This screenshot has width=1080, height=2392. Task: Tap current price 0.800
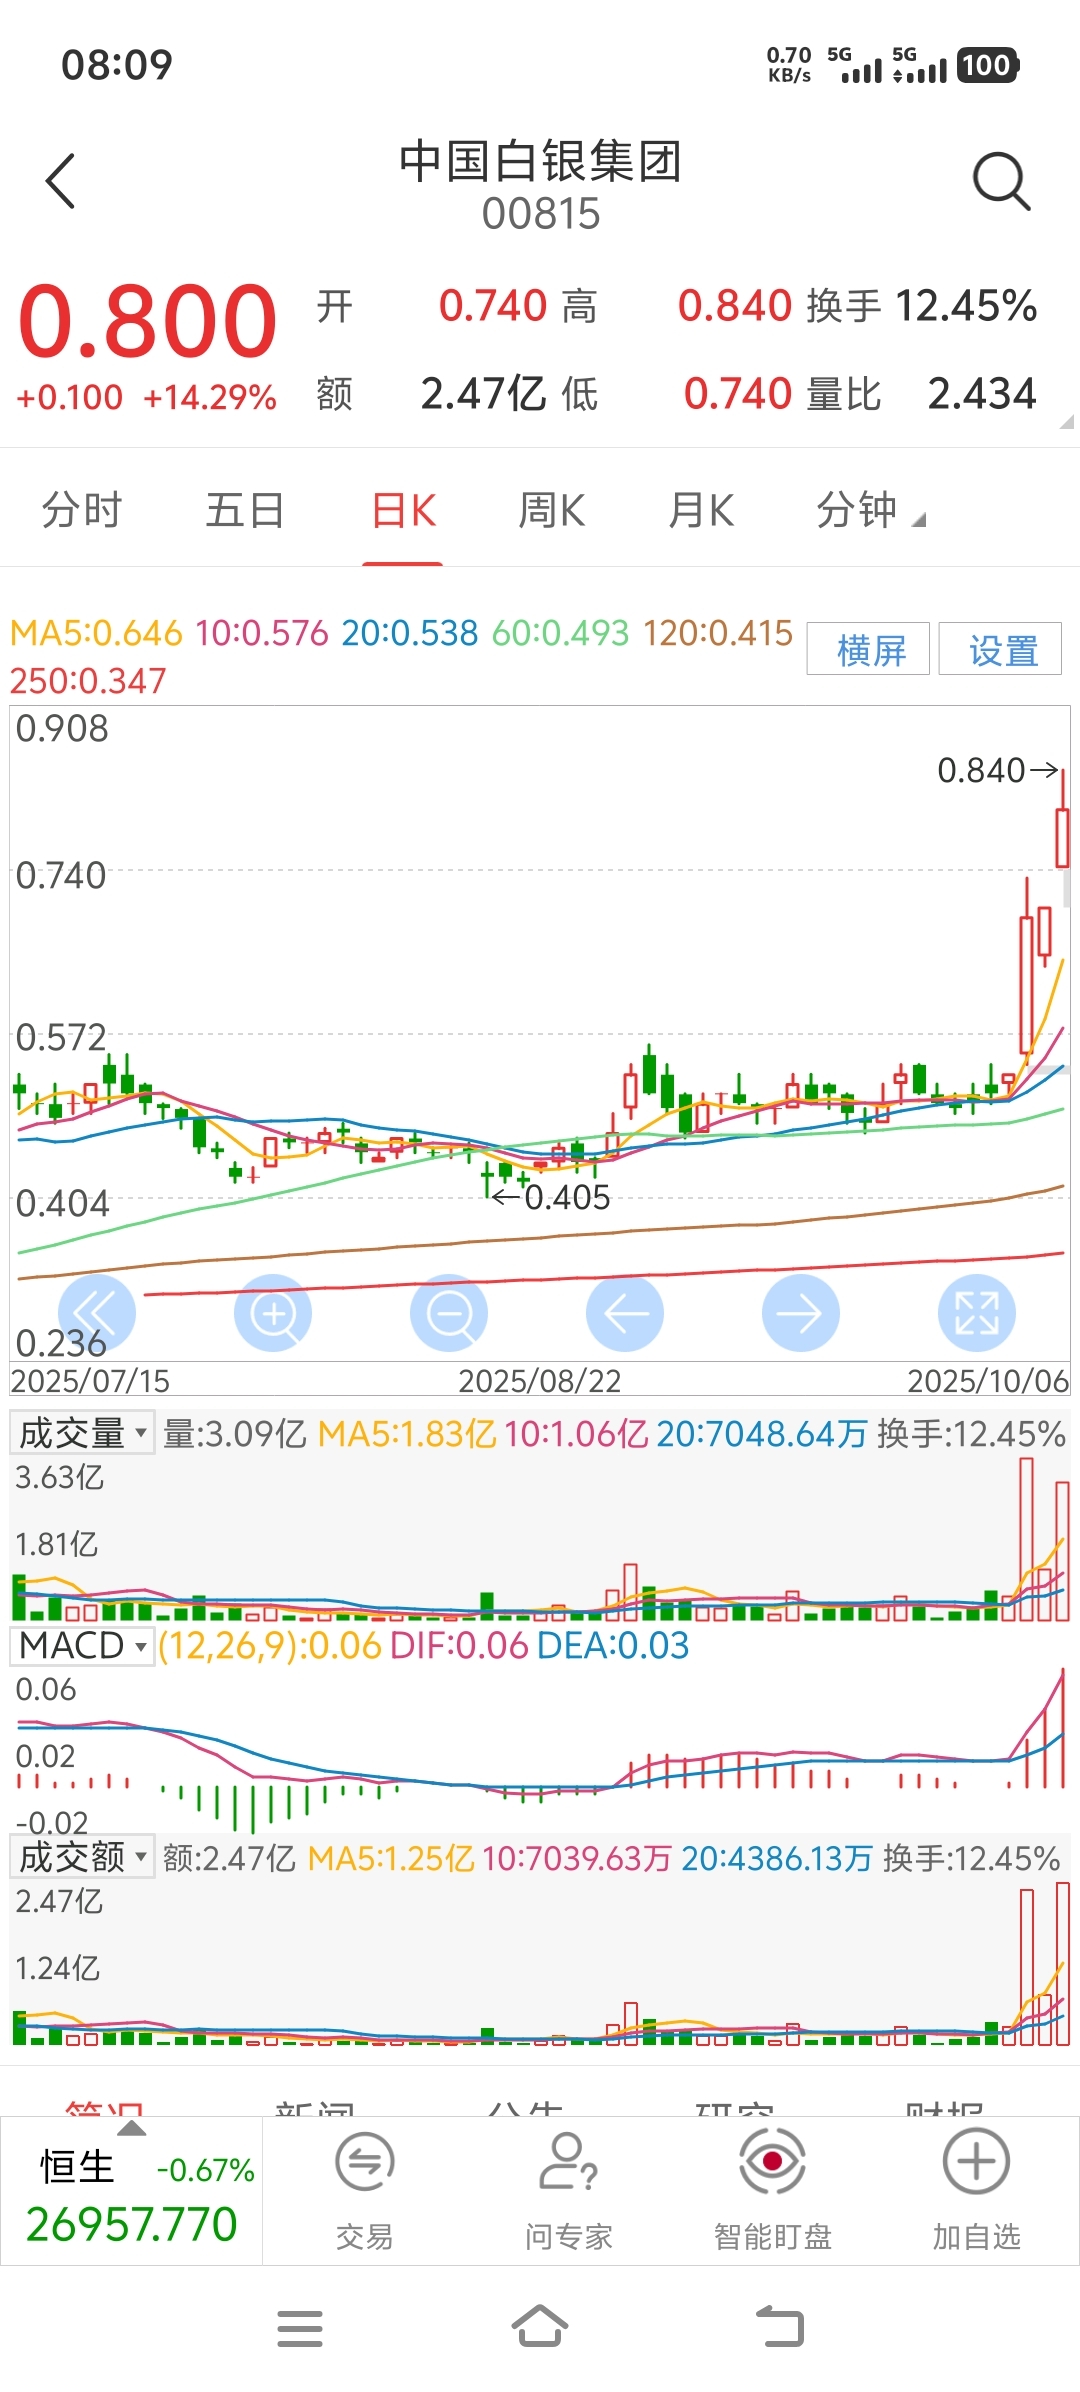click(147, 321)
